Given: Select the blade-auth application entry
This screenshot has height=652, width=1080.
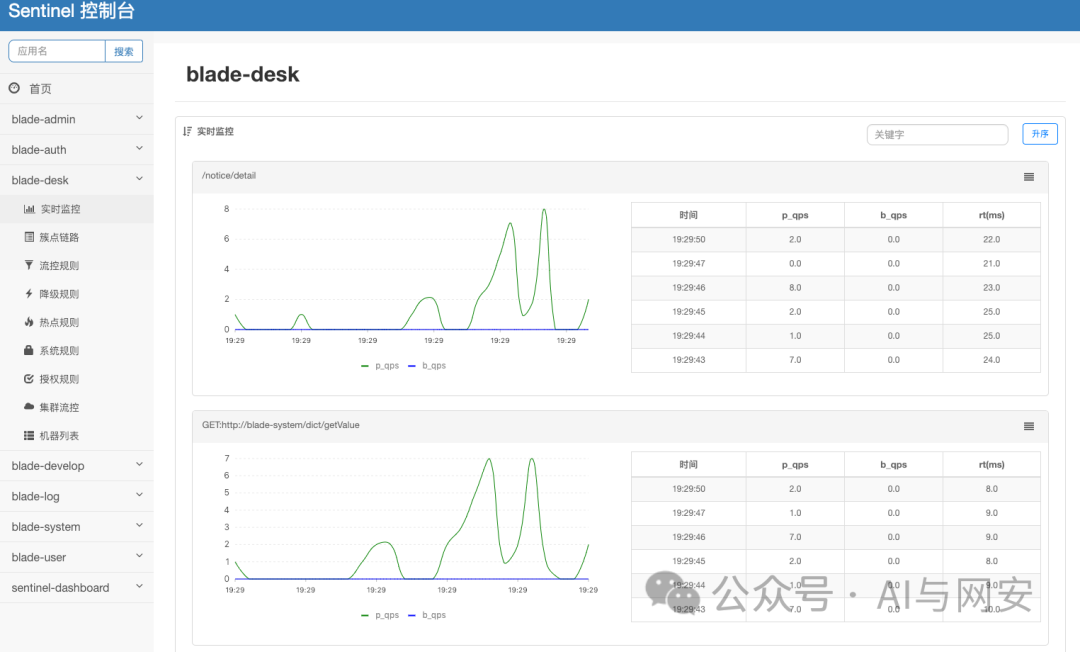Looking at the screenshot, I should [76, 149].
